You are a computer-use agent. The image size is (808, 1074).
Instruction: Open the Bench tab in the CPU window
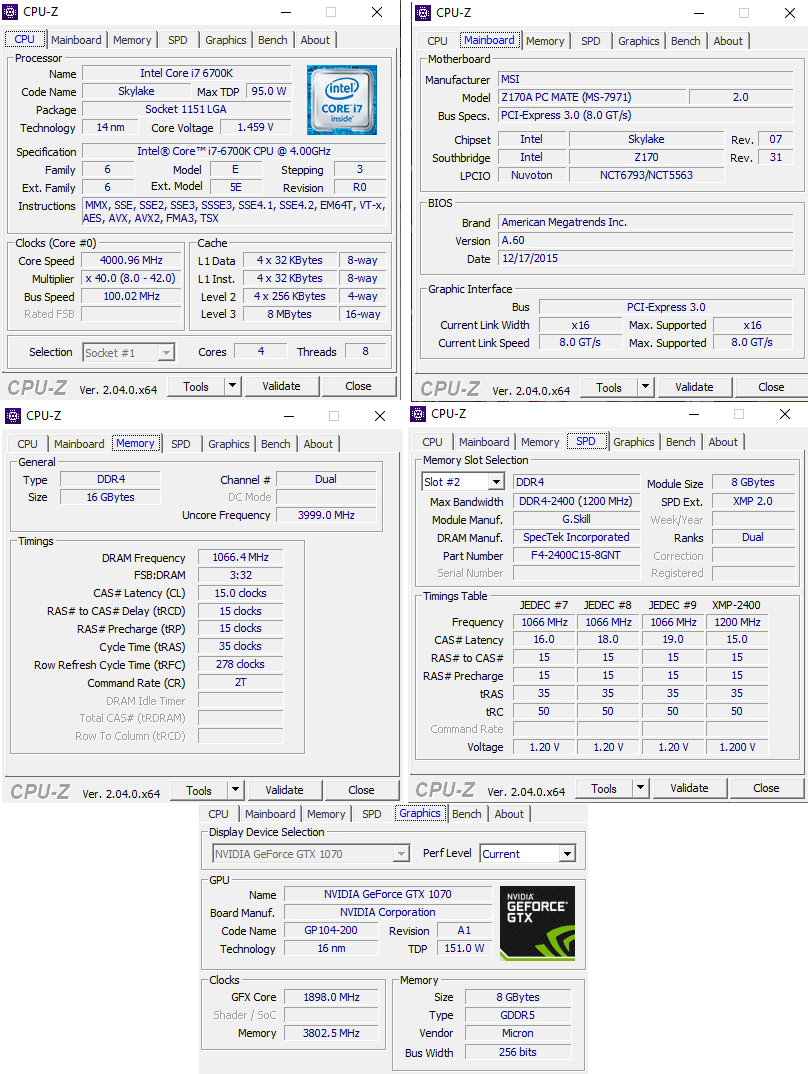click(273, 40)
